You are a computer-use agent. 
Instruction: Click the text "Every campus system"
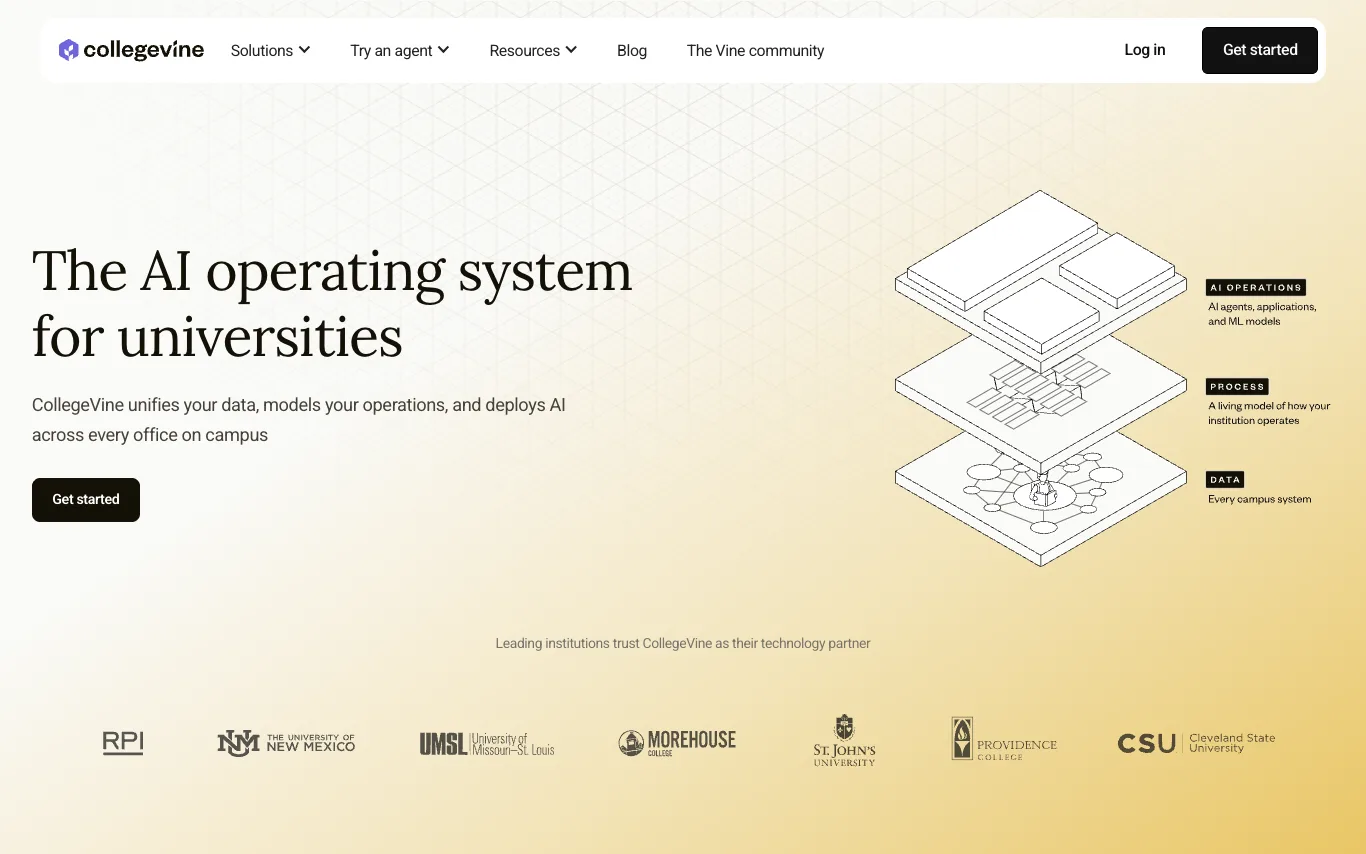point(1259,499)
